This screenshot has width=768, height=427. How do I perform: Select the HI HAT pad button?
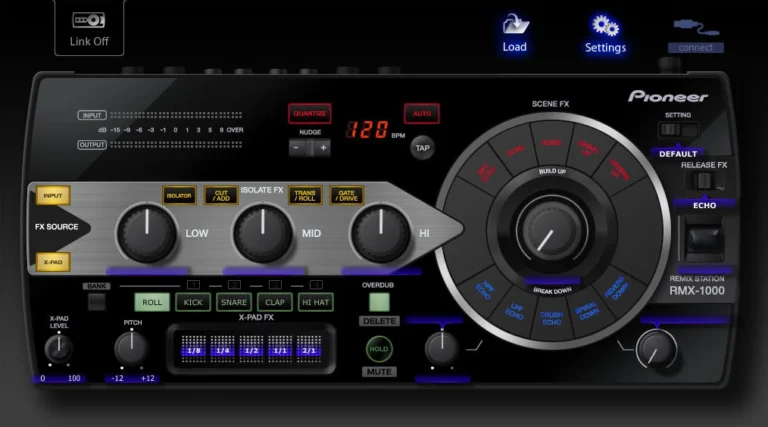point(315,302)
